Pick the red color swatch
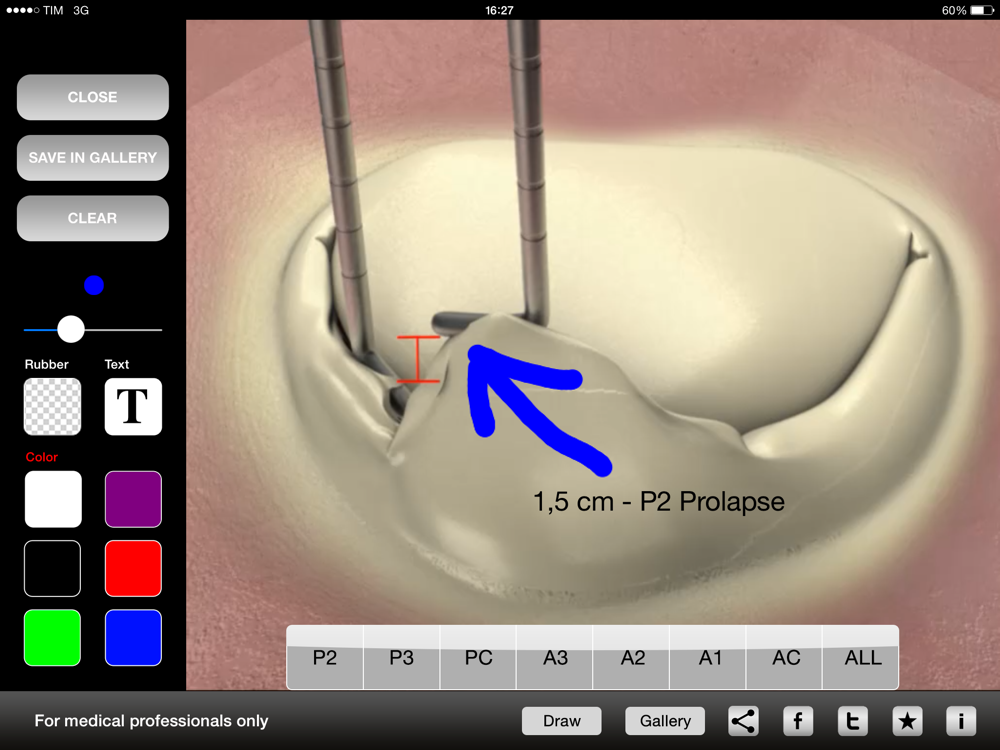The width and height of the screenshot is (1000, 750). point(133,568)
